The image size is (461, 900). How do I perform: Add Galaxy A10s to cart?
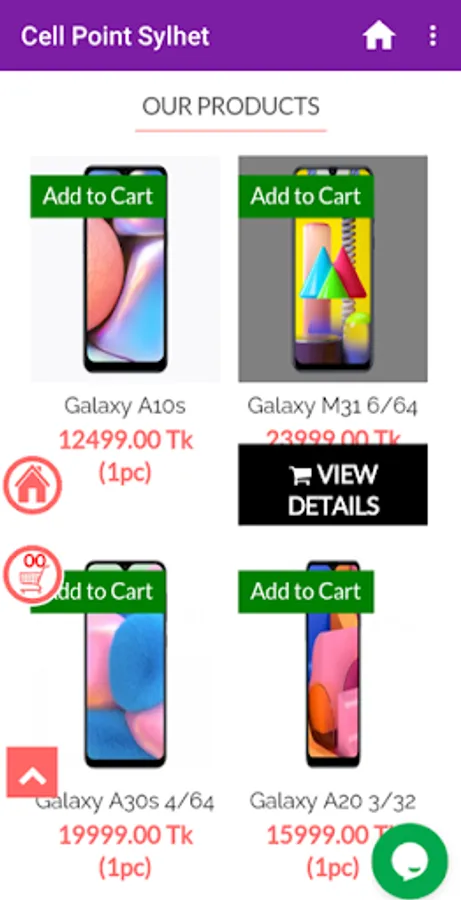point(98,196)
